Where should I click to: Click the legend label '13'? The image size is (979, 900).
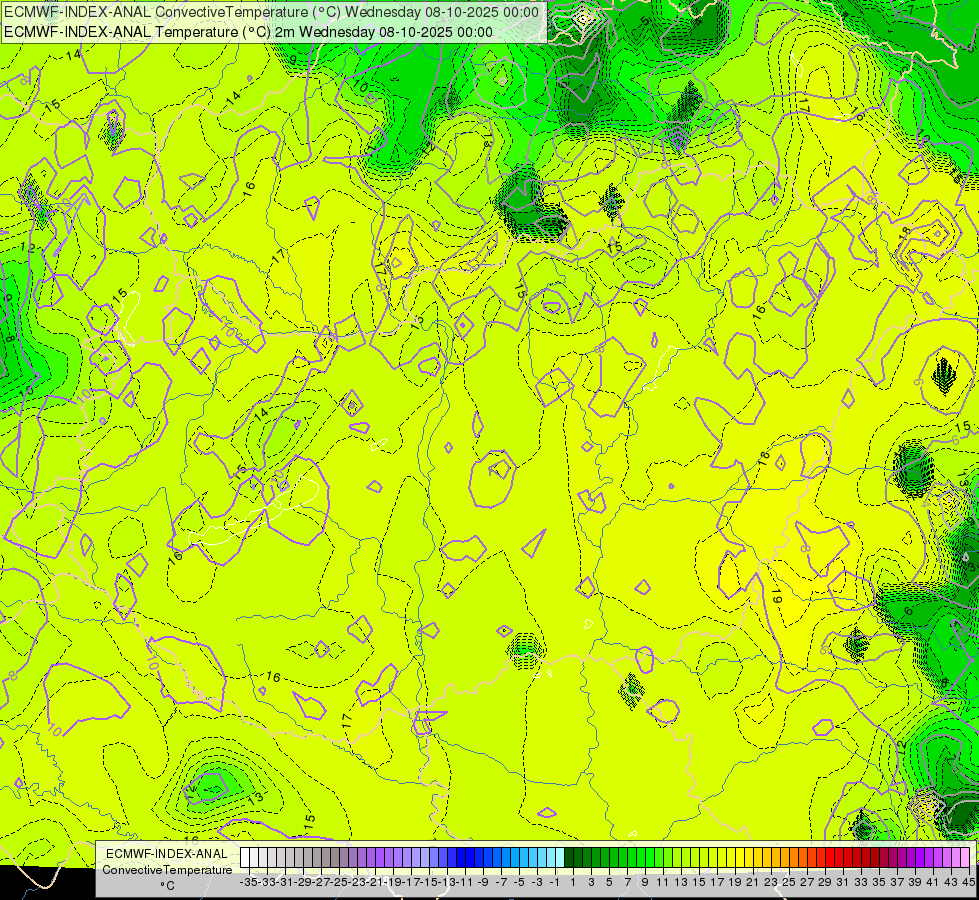pos(681,882)
